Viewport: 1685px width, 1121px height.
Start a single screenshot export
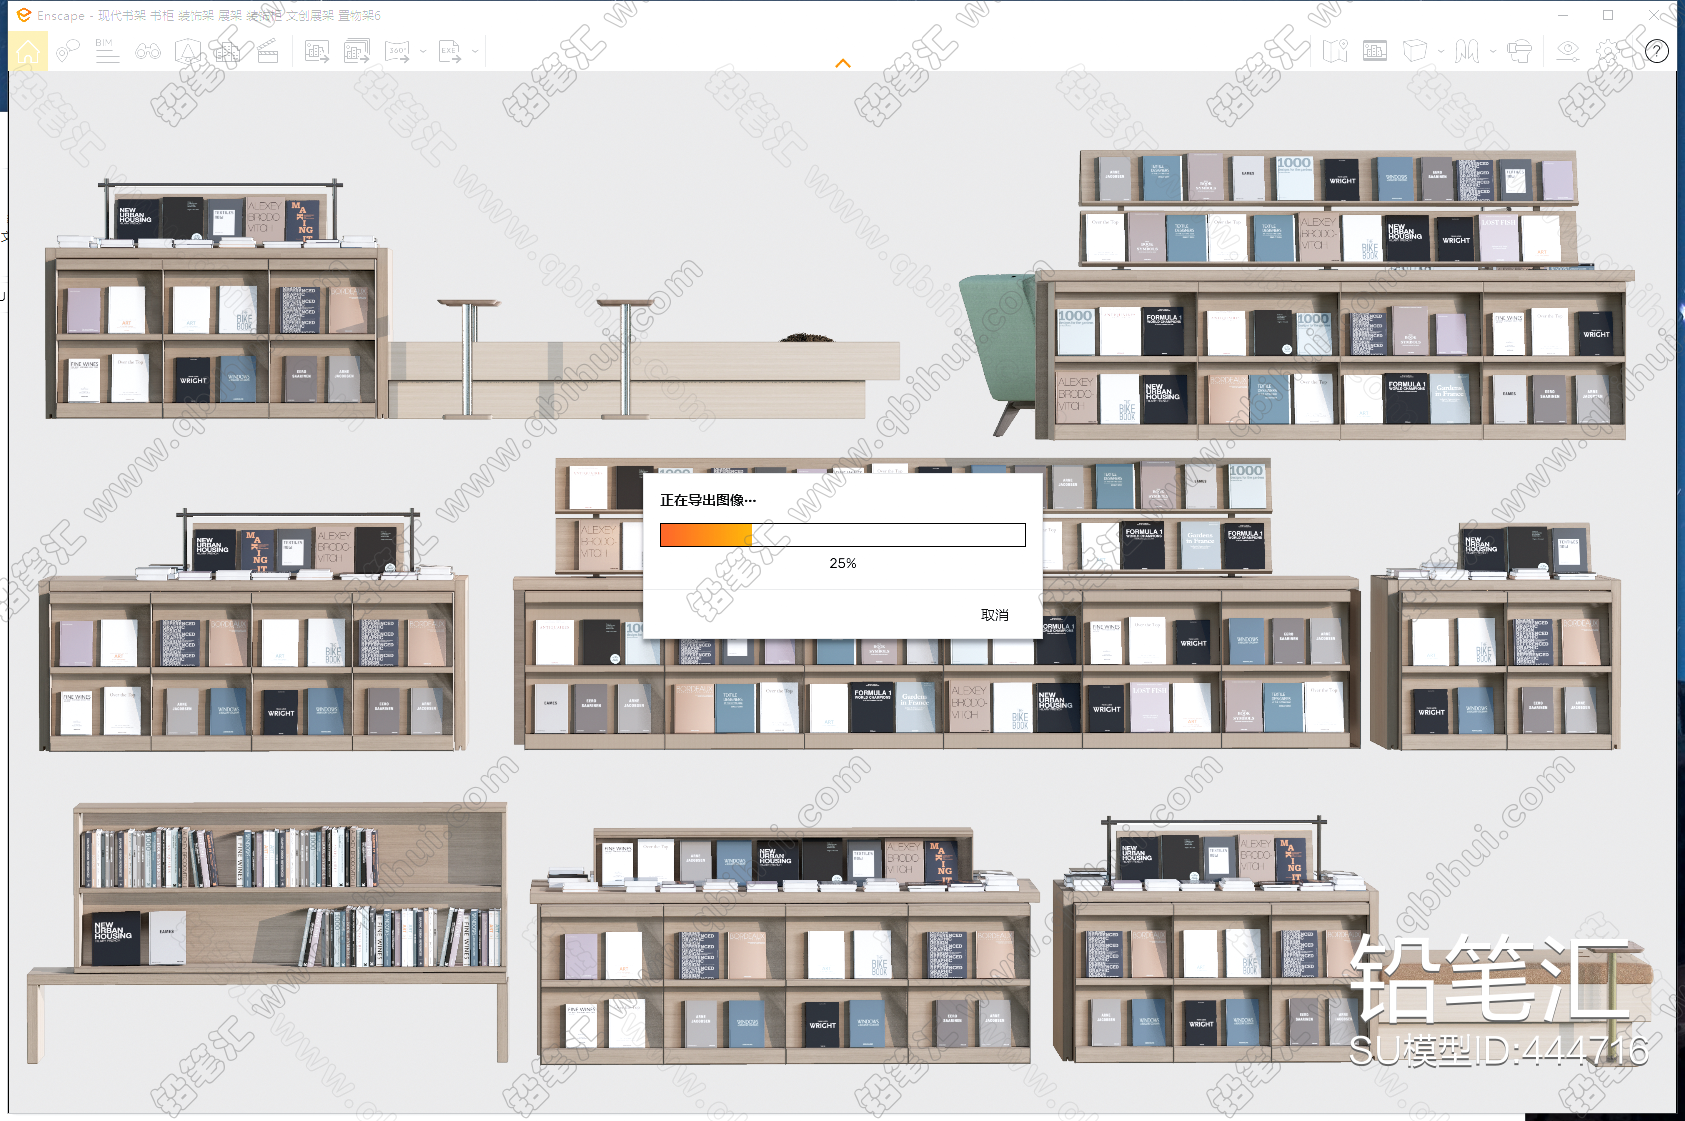tap(317, 51)
